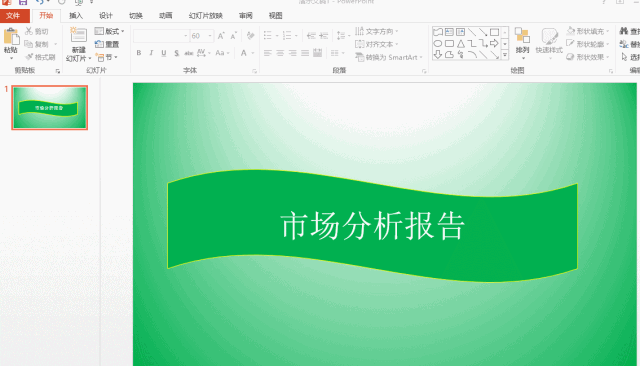Open the File (文件) tab
Screen dimensions: 640x366
click(13, 16)
